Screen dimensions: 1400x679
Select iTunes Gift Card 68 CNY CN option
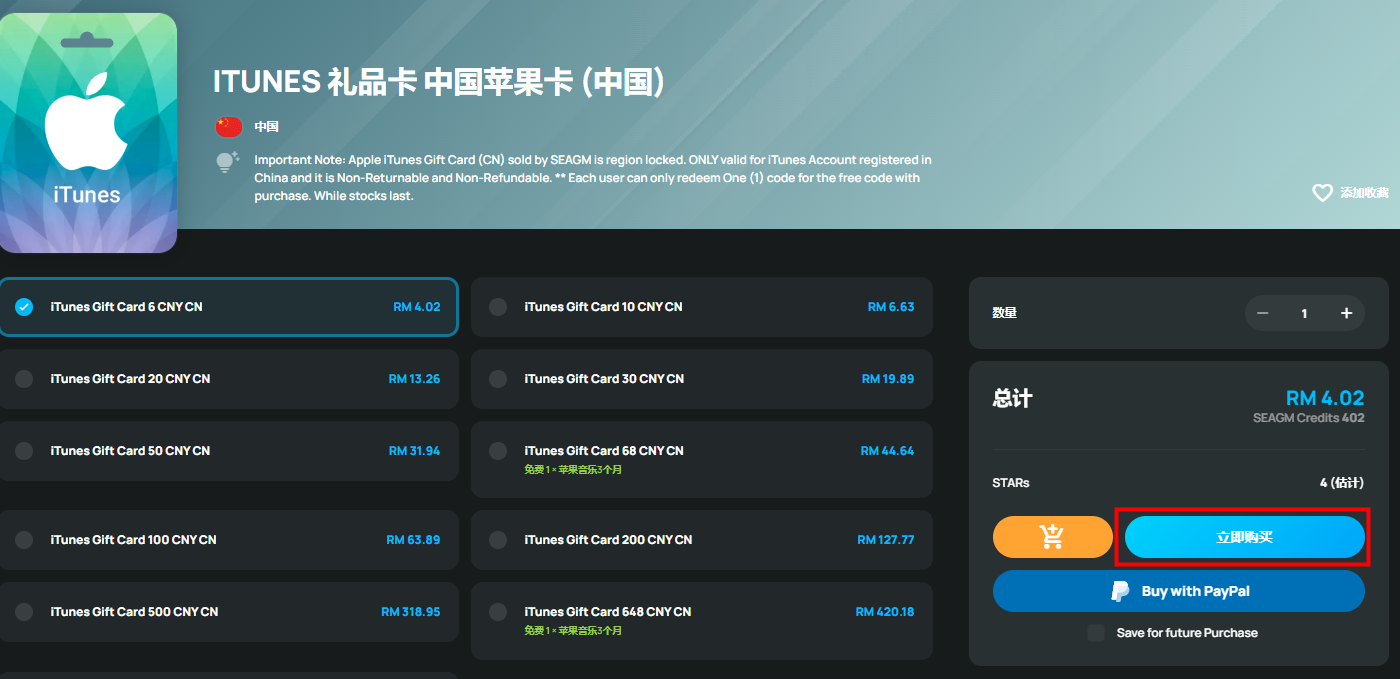pos(702,459)
